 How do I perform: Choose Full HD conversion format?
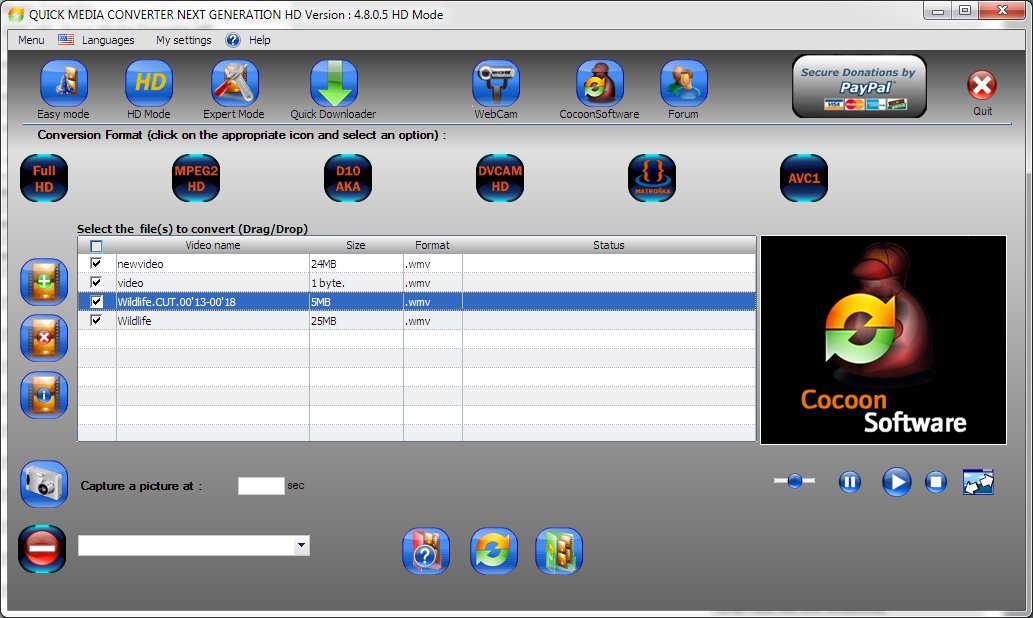(x=44, y=178)
